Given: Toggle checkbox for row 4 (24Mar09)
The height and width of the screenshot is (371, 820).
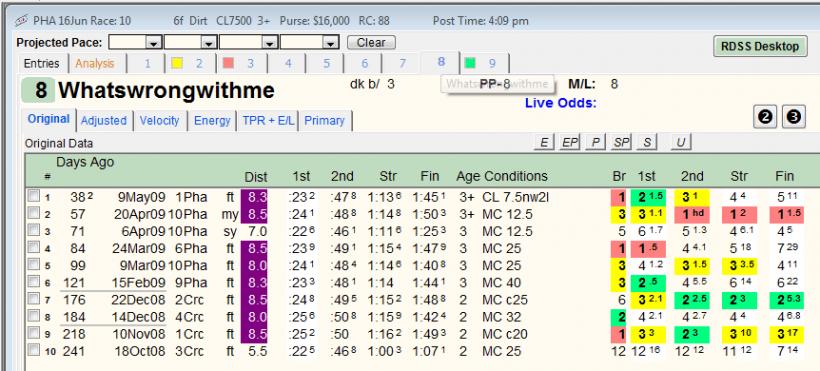Looking at the screenshot, I should (x=33, y=248).
